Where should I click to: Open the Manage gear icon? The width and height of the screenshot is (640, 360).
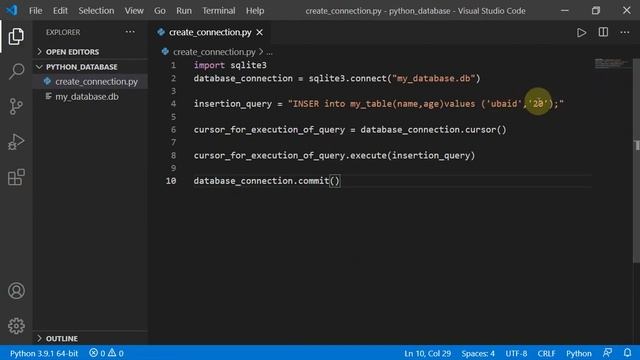point(16,326)
